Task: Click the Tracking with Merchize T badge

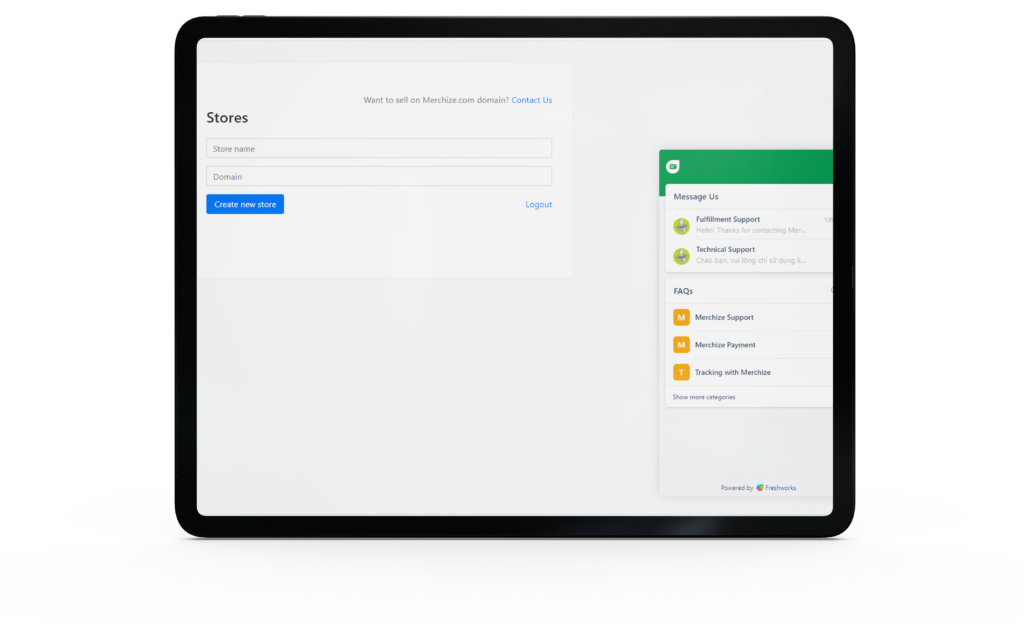Action: click(x=681, y=372)
